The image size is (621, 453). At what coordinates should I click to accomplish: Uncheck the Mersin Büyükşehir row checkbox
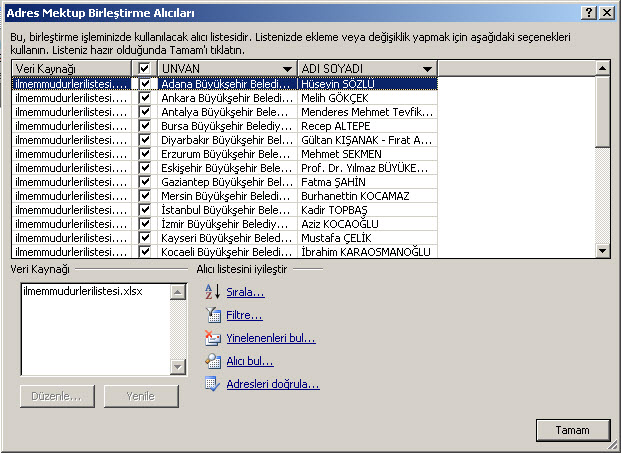coord(145,196)
